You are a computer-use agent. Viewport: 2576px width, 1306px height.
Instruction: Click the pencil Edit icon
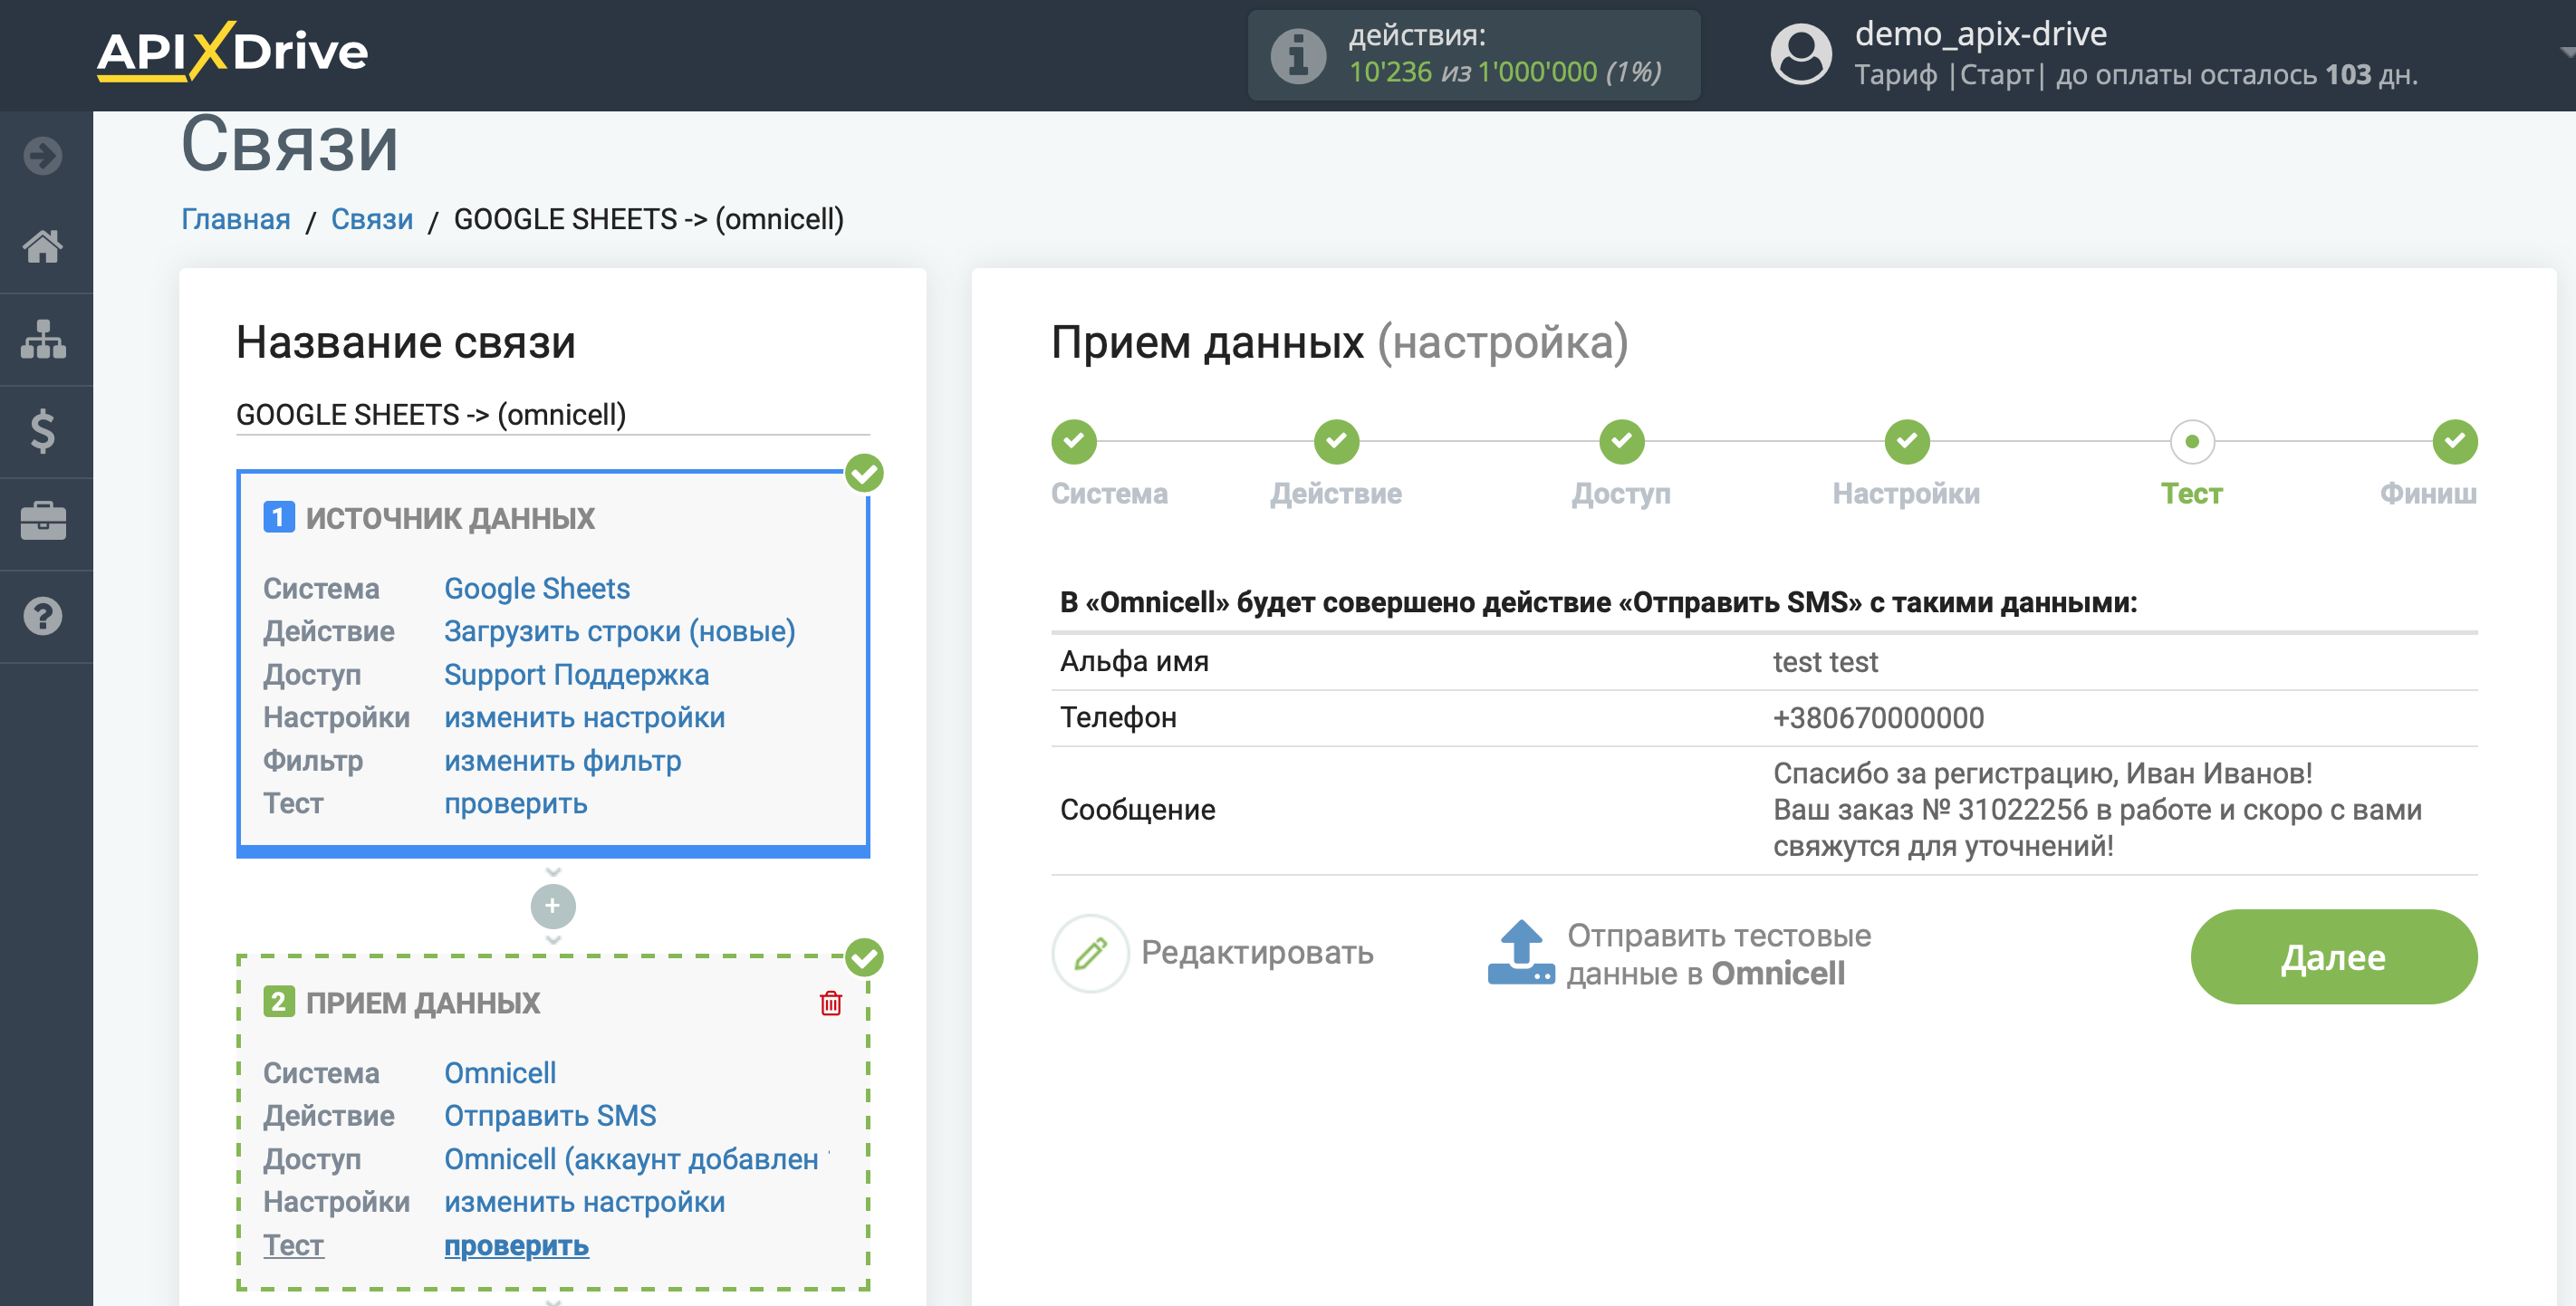(1090, 953)
